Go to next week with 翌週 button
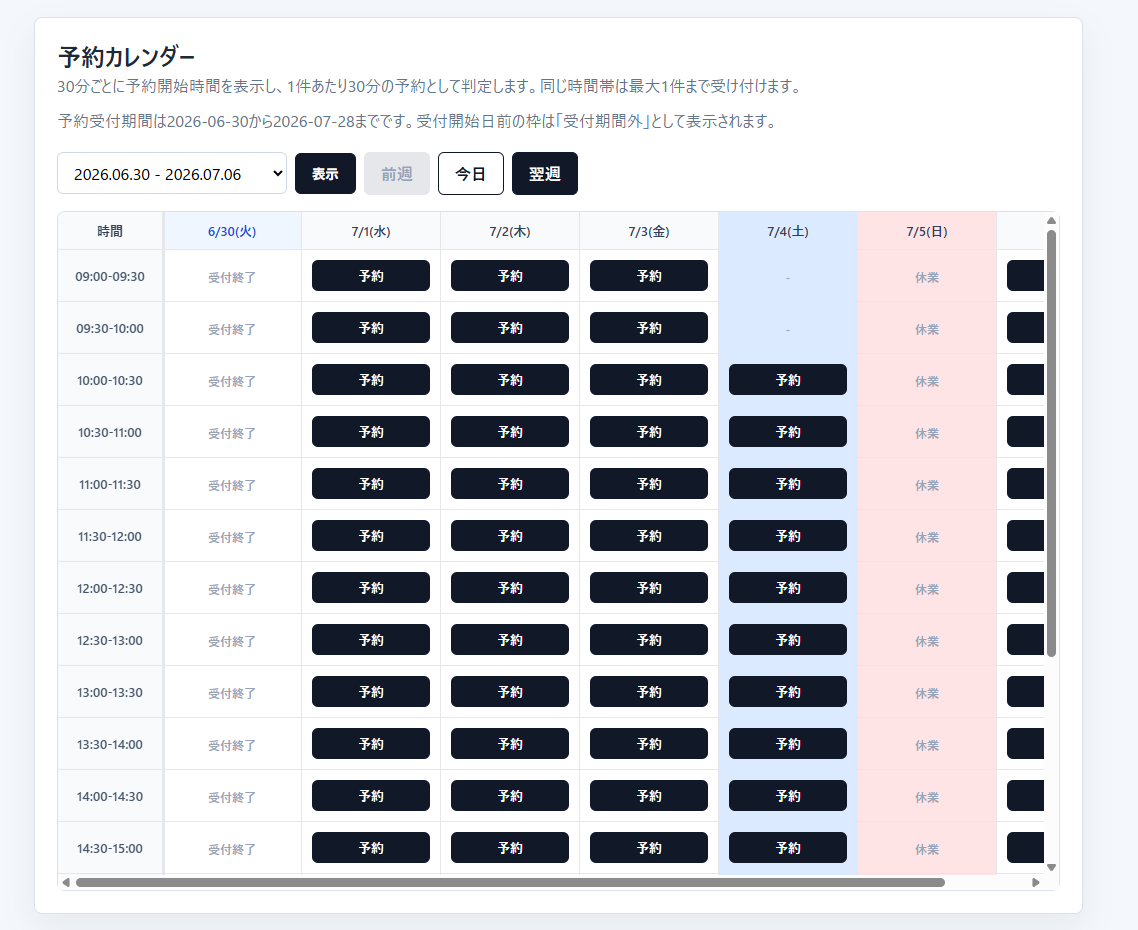This screenshot has height=930, width=1138. pyautogui.click(x=544, y=174)
